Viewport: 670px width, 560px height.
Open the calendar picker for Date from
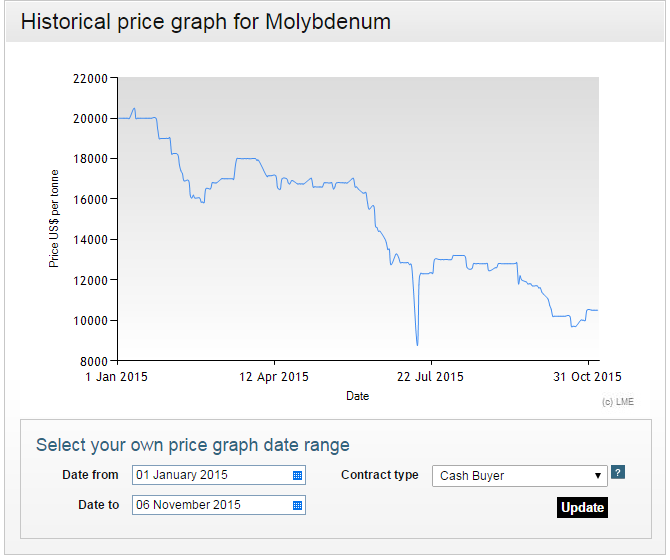click(297, 475)
